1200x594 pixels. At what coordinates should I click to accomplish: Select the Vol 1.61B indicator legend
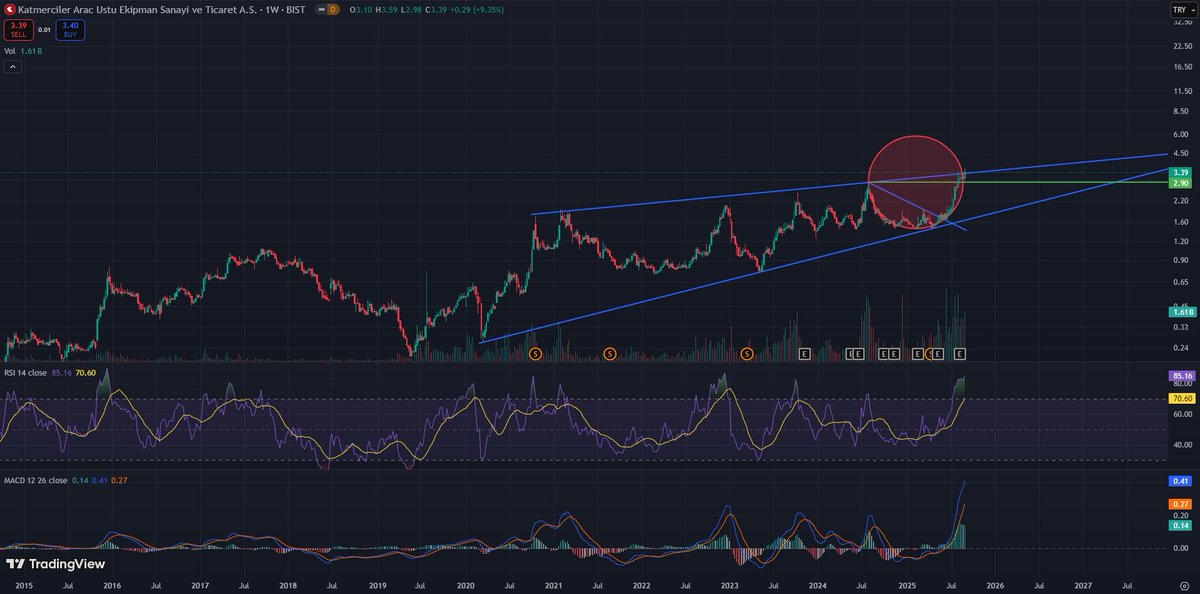point(25,50)
